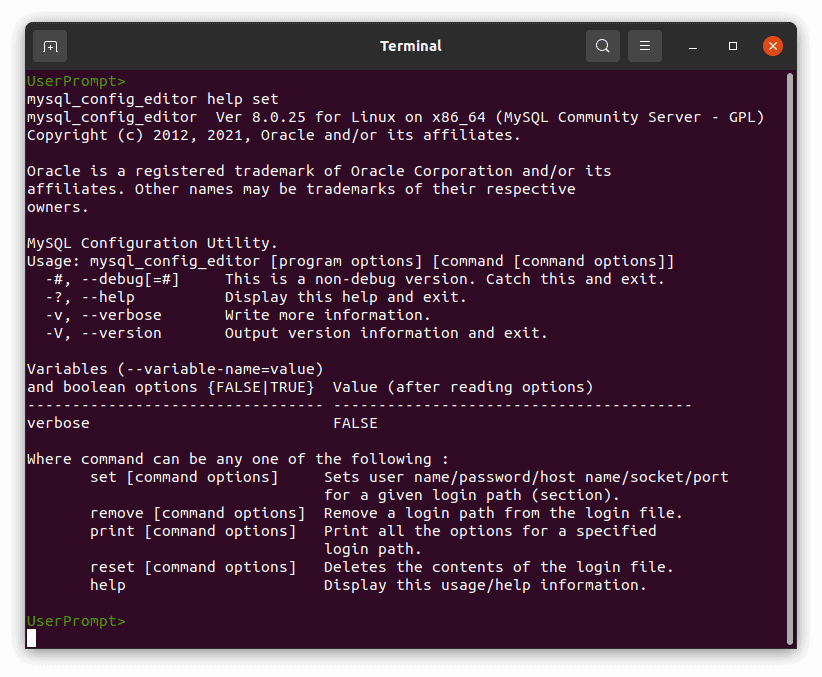Image resolution: width=822 pixels, height=677 pixels.
Task: Click 'Output version information and exit.' text
Action: point(386,333)
